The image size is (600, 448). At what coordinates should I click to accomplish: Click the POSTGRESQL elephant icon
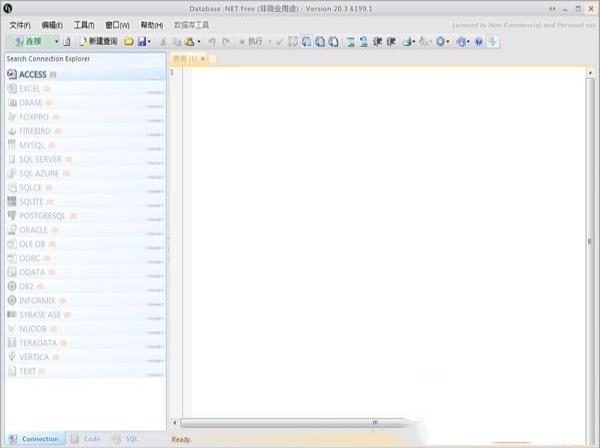coord(12,215)
